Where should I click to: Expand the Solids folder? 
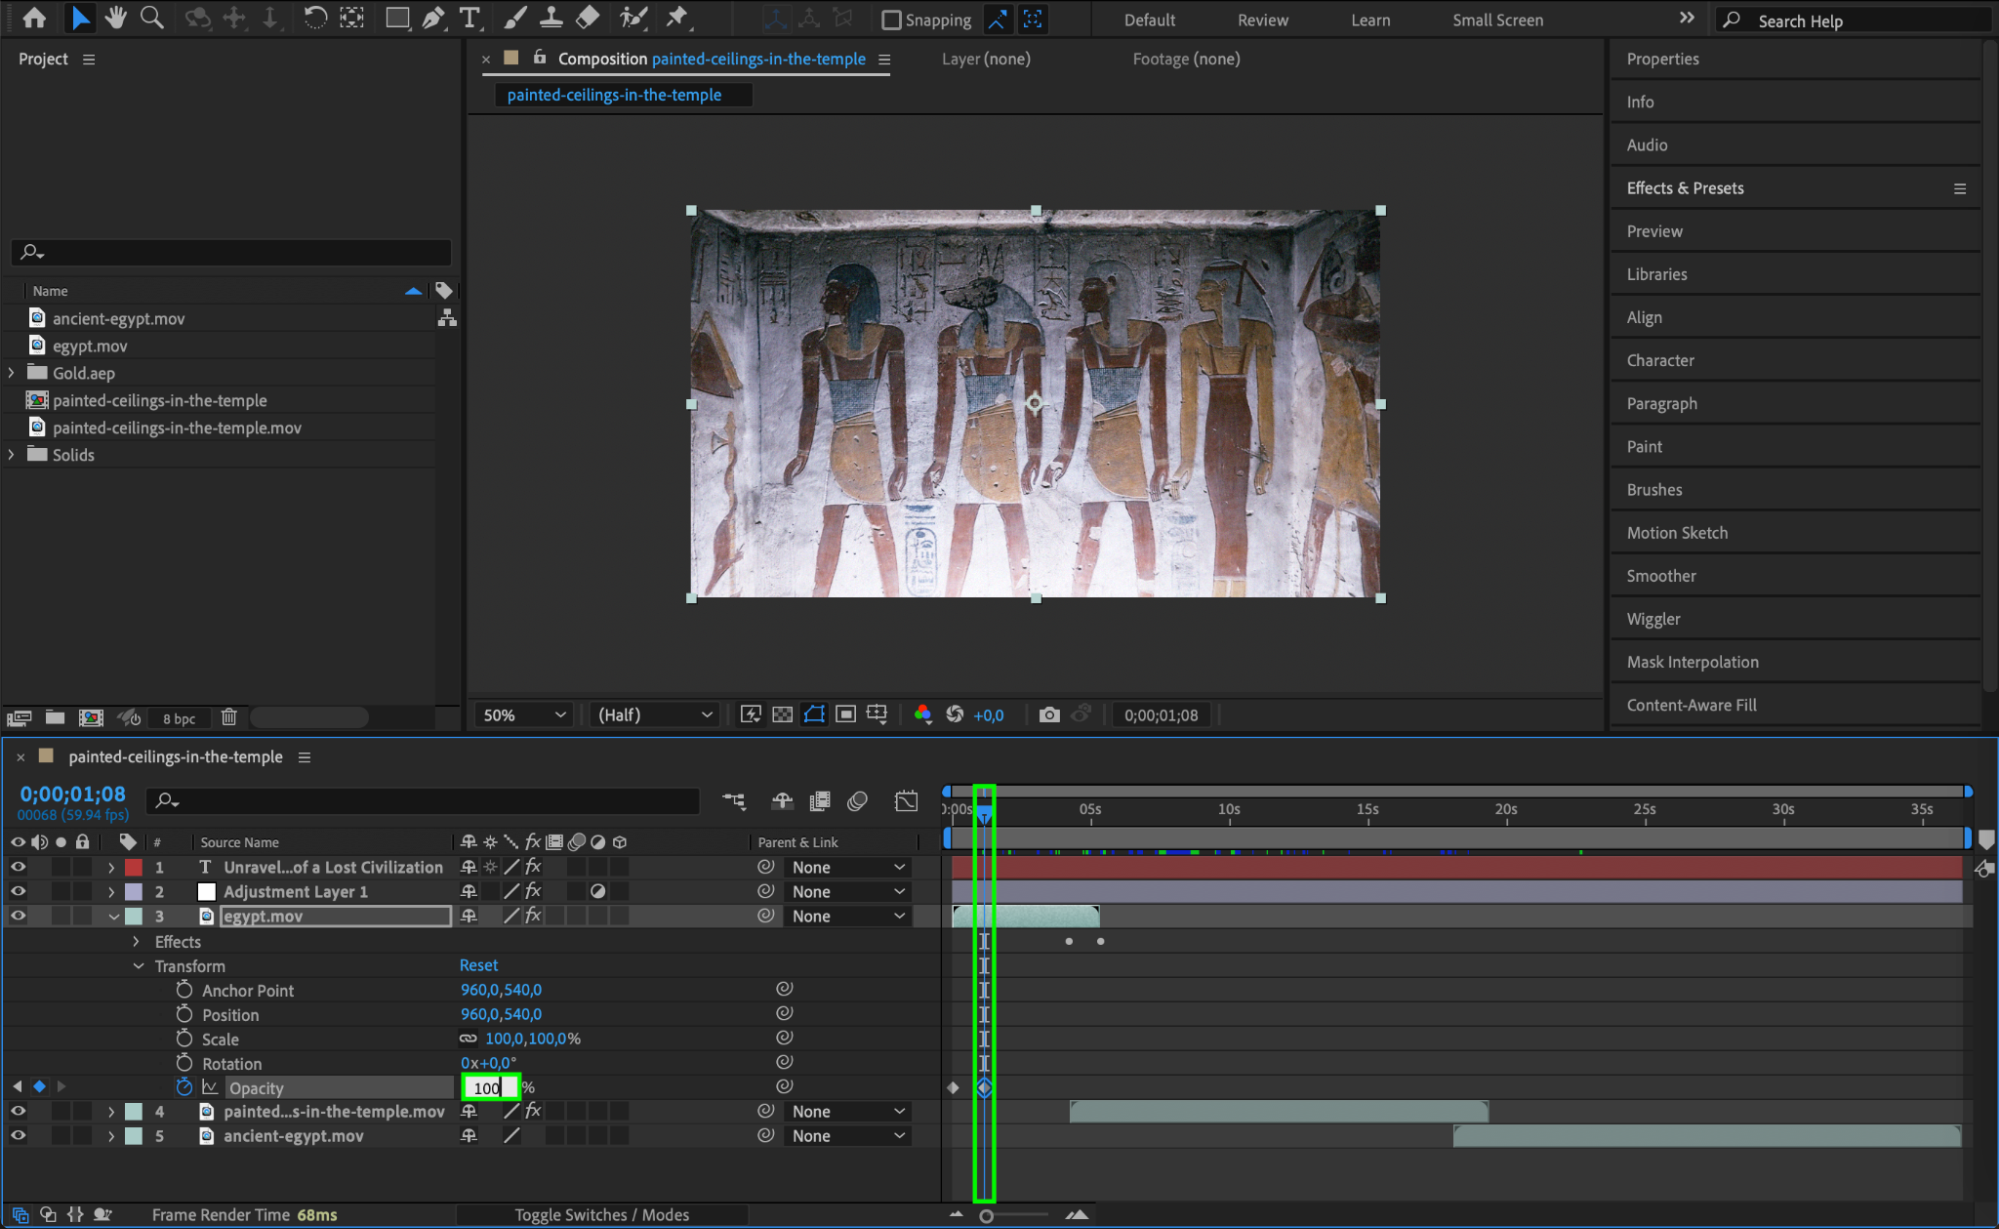pos(11,454)
